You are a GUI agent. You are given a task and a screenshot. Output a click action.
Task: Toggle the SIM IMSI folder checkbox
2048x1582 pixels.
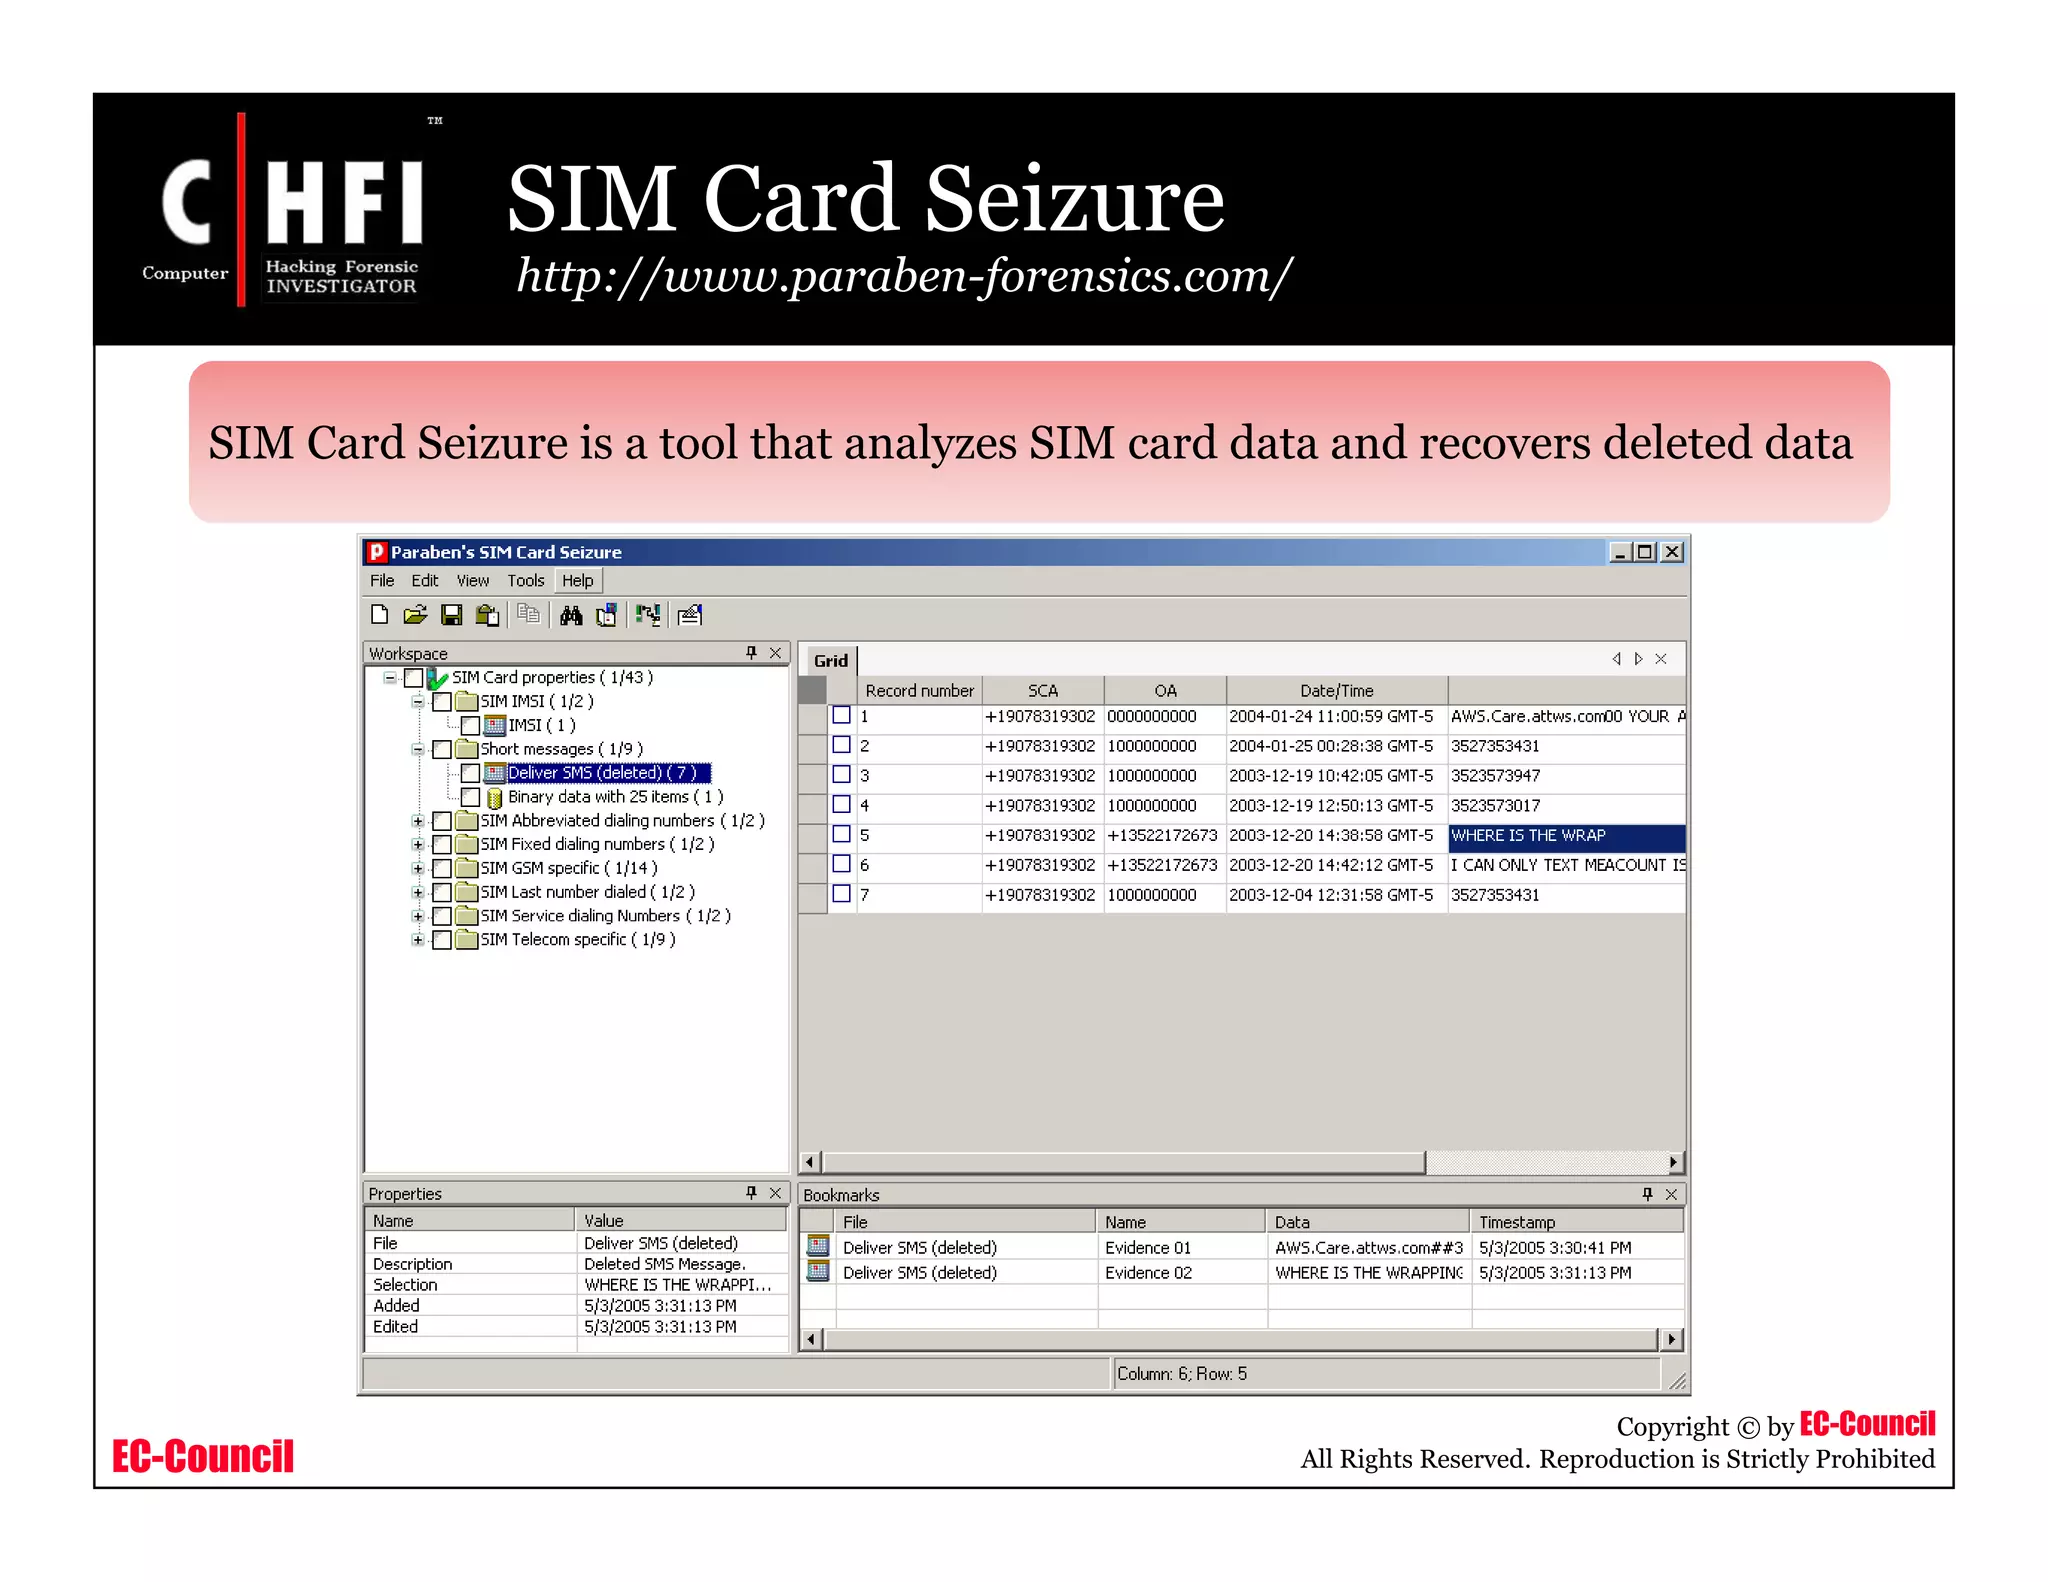point(442,702)
